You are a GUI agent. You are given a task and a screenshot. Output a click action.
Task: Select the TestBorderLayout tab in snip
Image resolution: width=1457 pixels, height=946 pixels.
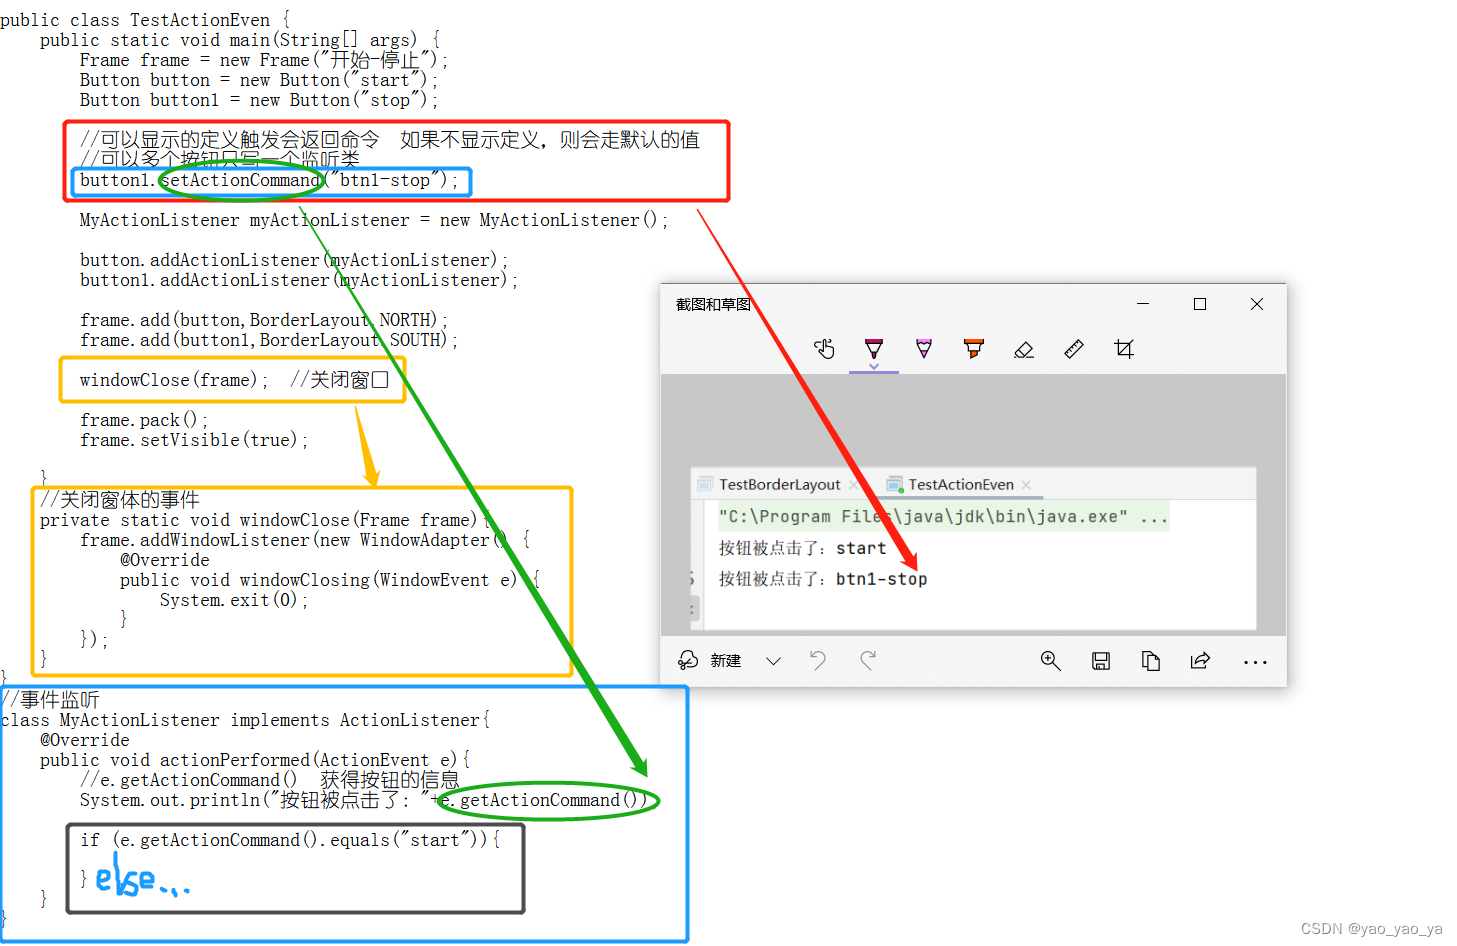click(779, 484)
